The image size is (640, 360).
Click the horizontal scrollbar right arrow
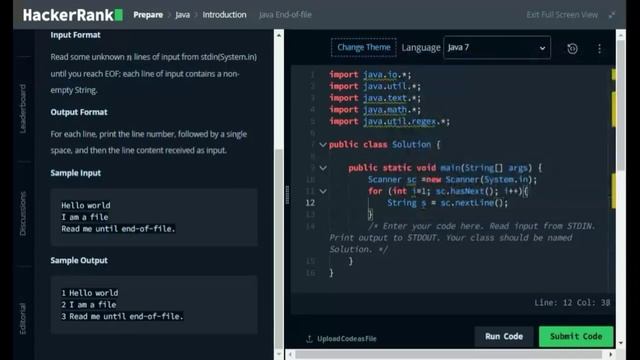611,354
